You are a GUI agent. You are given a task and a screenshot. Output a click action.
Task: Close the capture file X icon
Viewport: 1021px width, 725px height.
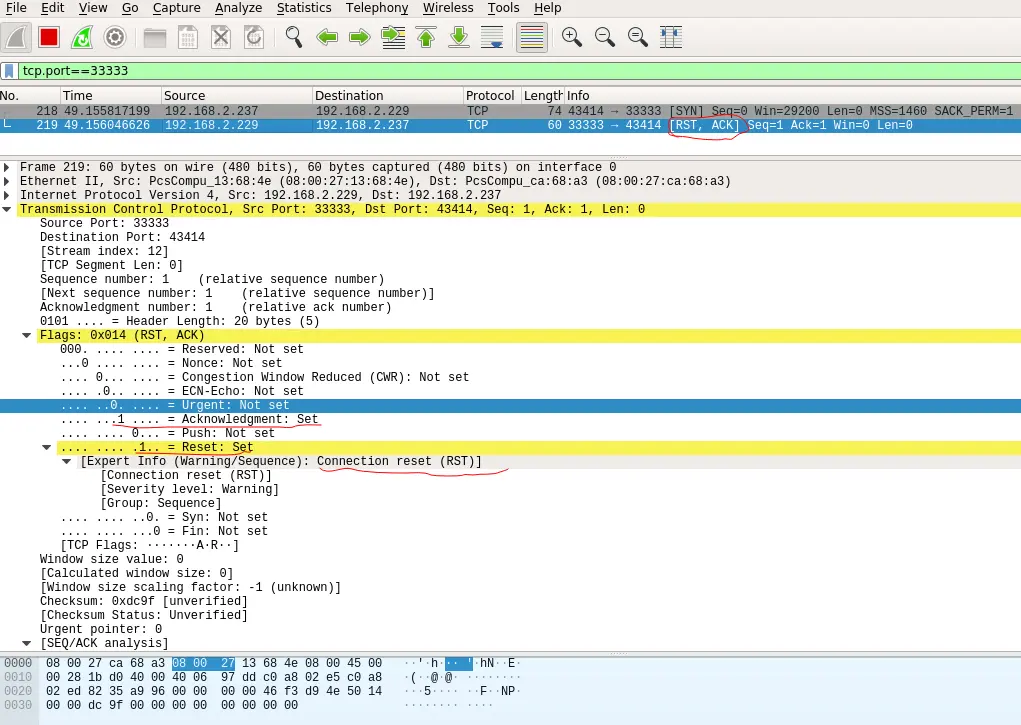click(x=221, y=37)
